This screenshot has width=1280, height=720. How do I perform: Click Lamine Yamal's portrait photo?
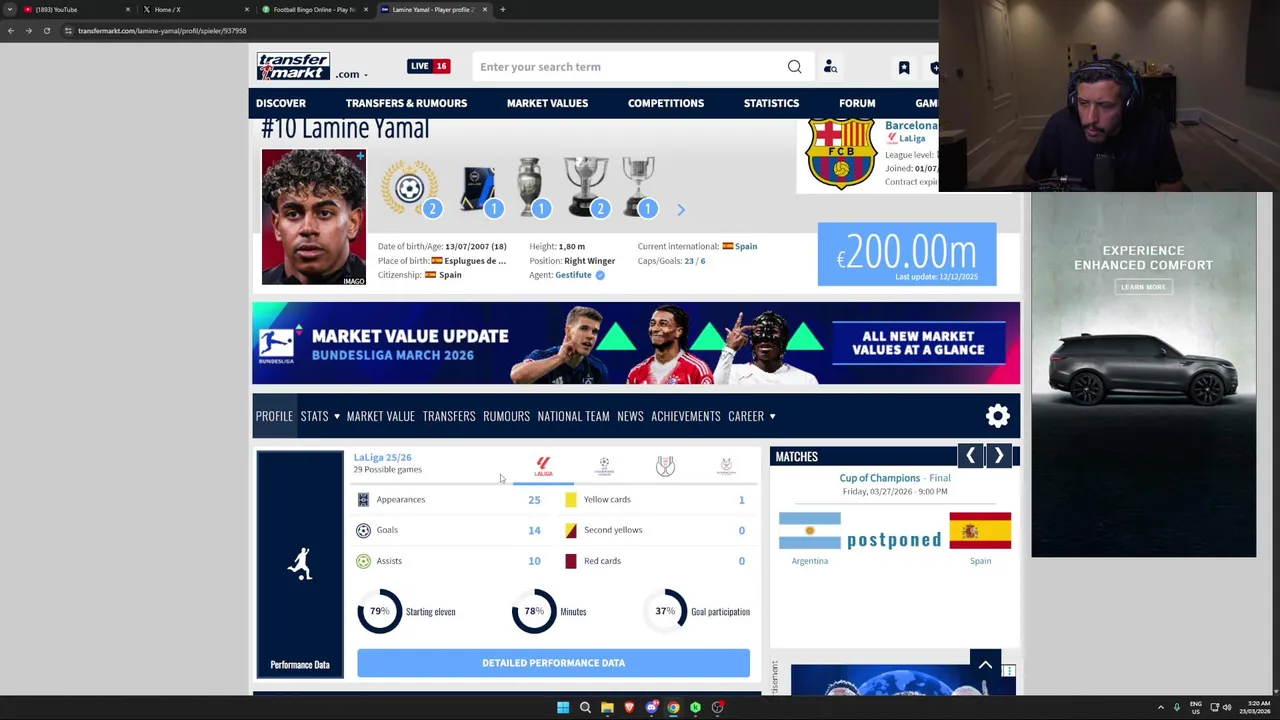click(x=314, y=217)
